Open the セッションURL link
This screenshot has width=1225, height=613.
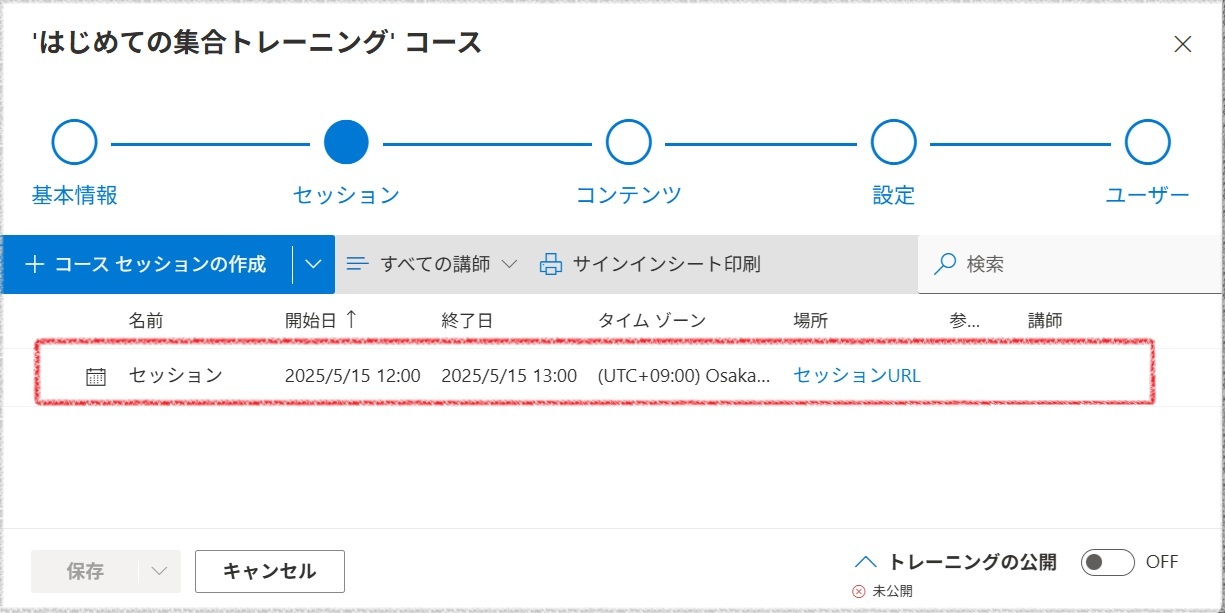click(857, 376)
